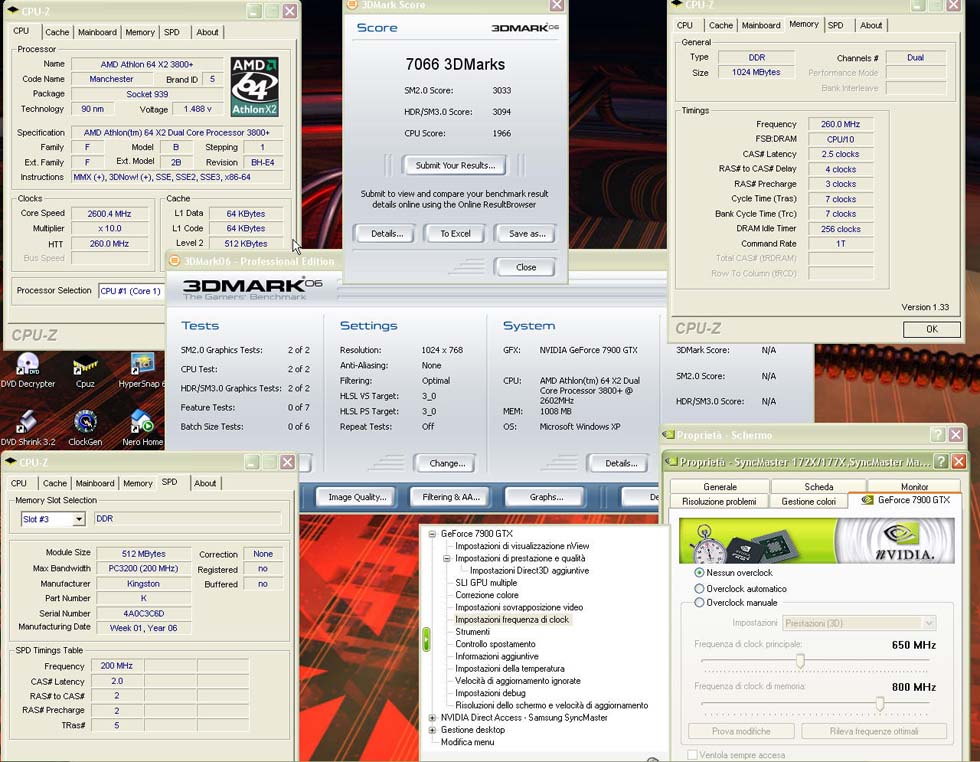Click 3DMark06 Professional Edition title bar icon
The height and width of the screenshot is (762, 980).
(x=174, y=261)
